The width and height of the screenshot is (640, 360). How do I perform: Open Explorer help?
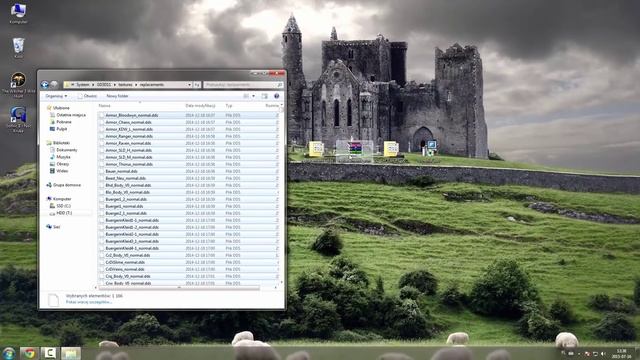[x=276, y=96]
